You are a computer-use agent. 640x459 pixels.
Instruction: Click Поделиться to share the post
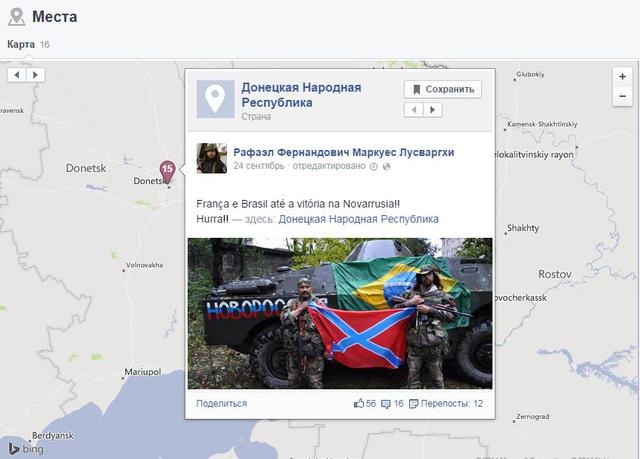[x=221, y=403]
